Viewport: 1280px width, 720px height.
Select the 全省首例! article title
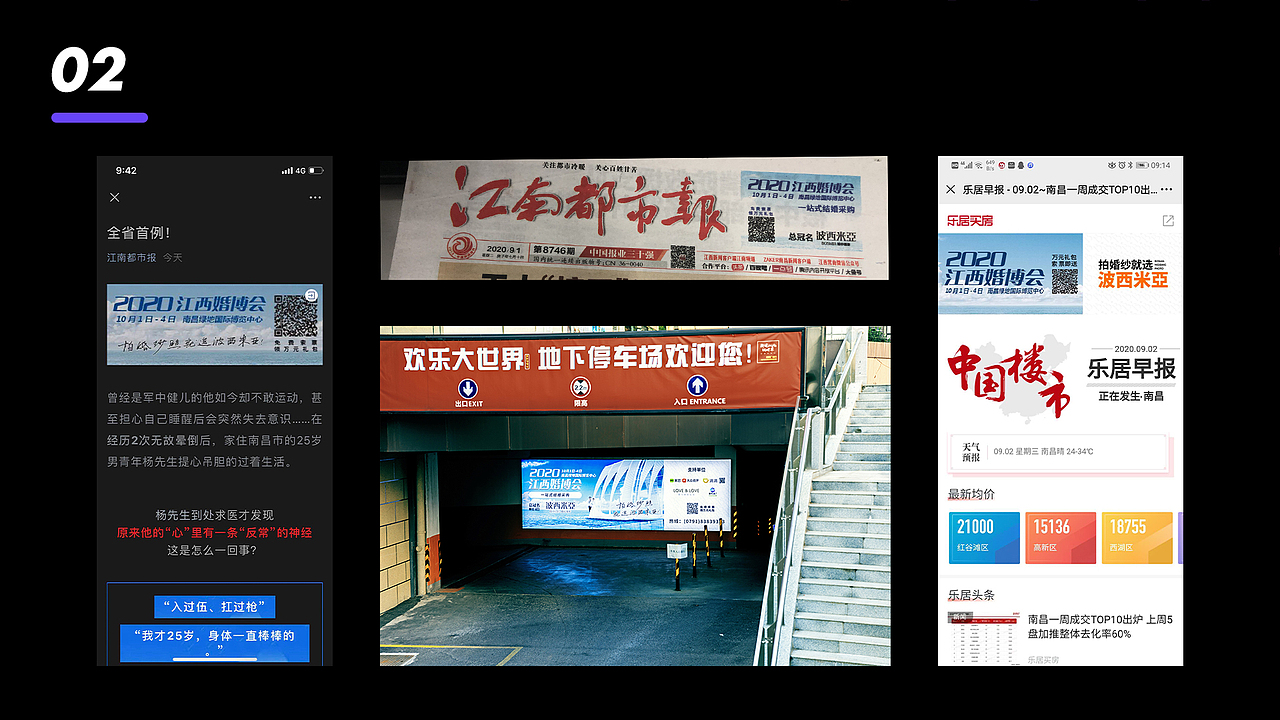point(138,232)
